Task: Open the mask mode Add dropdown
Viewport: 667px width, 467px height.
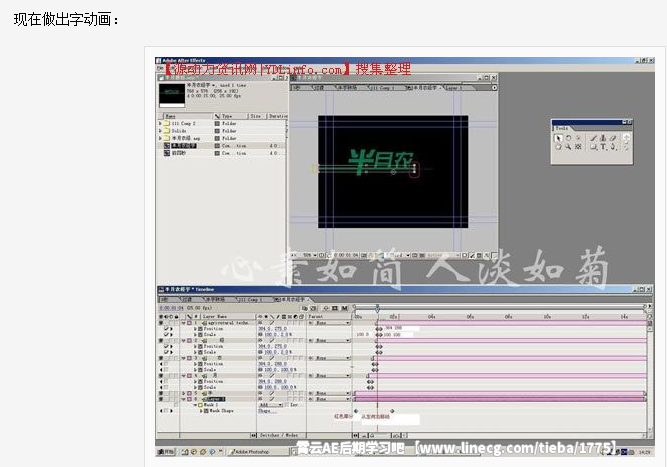Action: pos(271,405)
